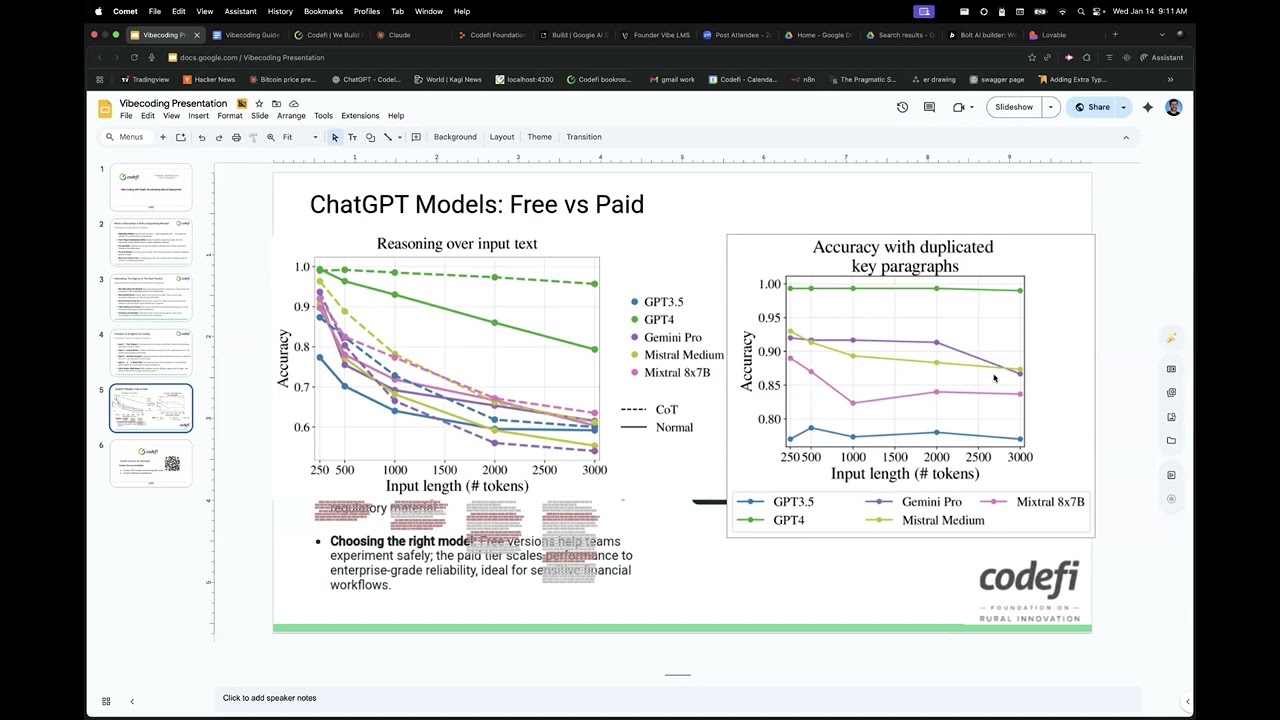Bookmark this page with star icon
The width and height of the screenshot is (1280, 720).
tap(1032, 57)
